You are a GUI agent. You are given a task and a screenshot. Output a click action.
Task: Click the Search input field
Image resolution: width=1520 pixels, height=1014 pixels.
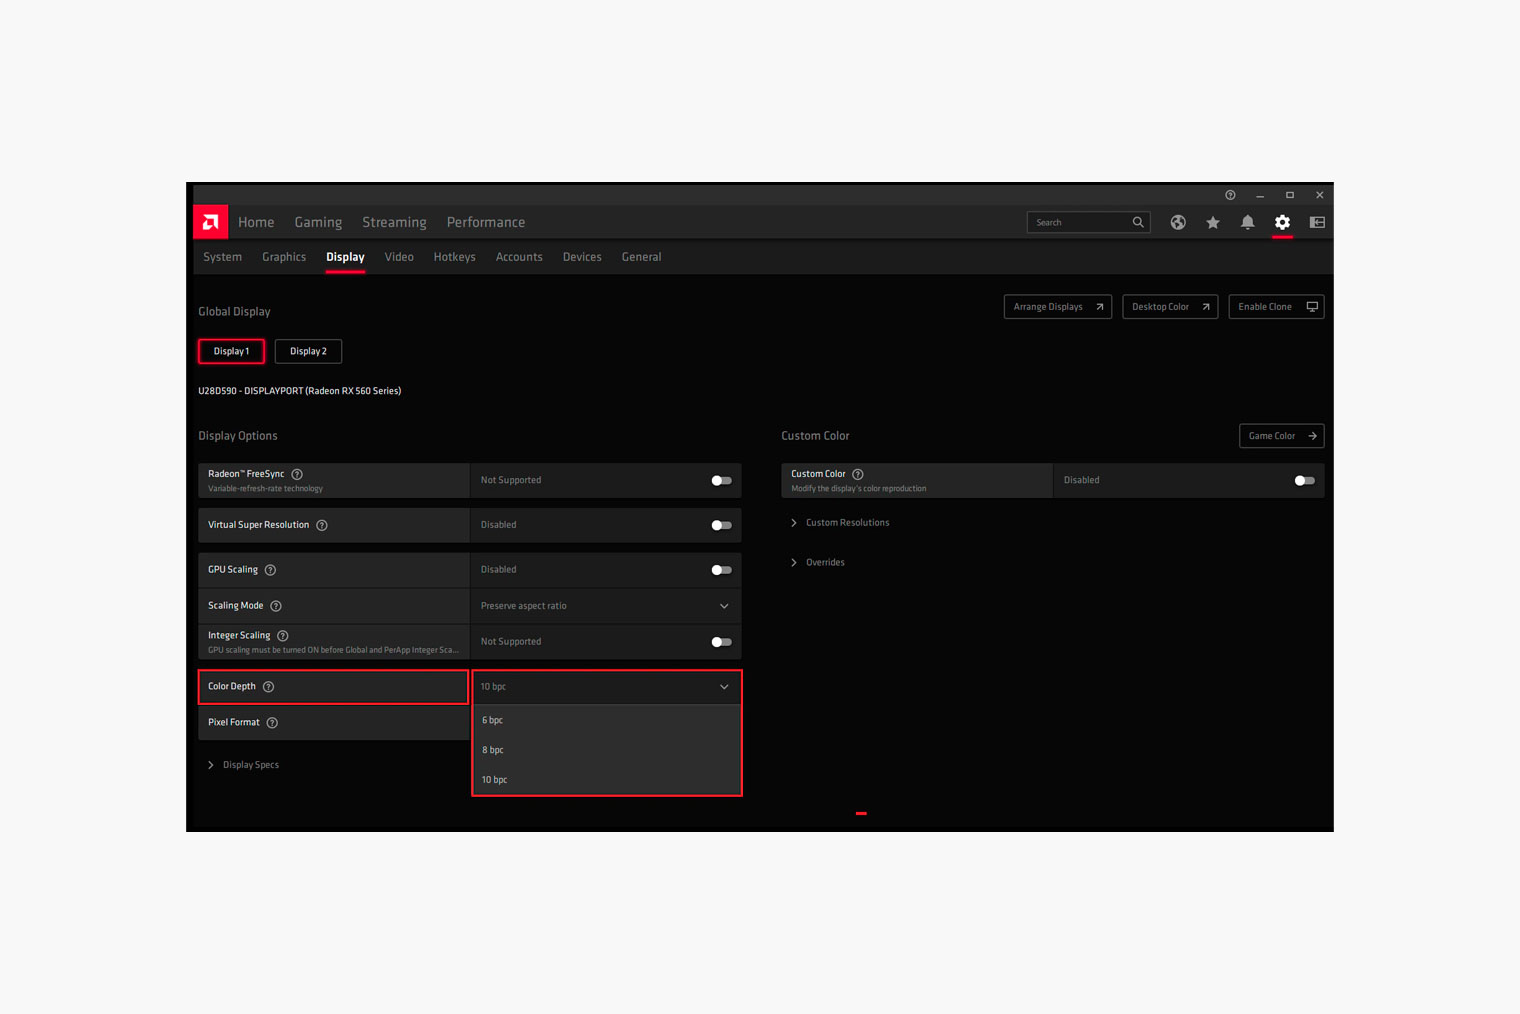pos(1088,222)
